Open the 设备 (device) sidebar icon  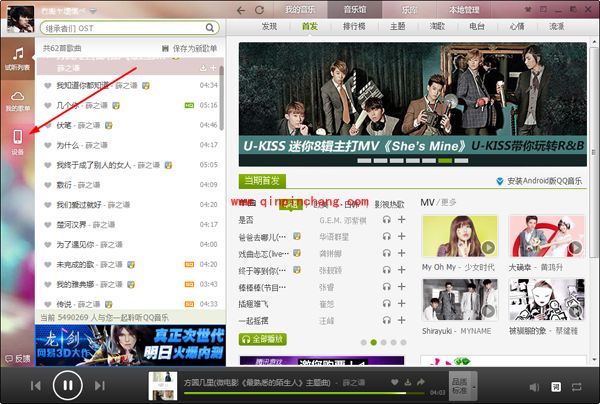click(x=17, y=141)
